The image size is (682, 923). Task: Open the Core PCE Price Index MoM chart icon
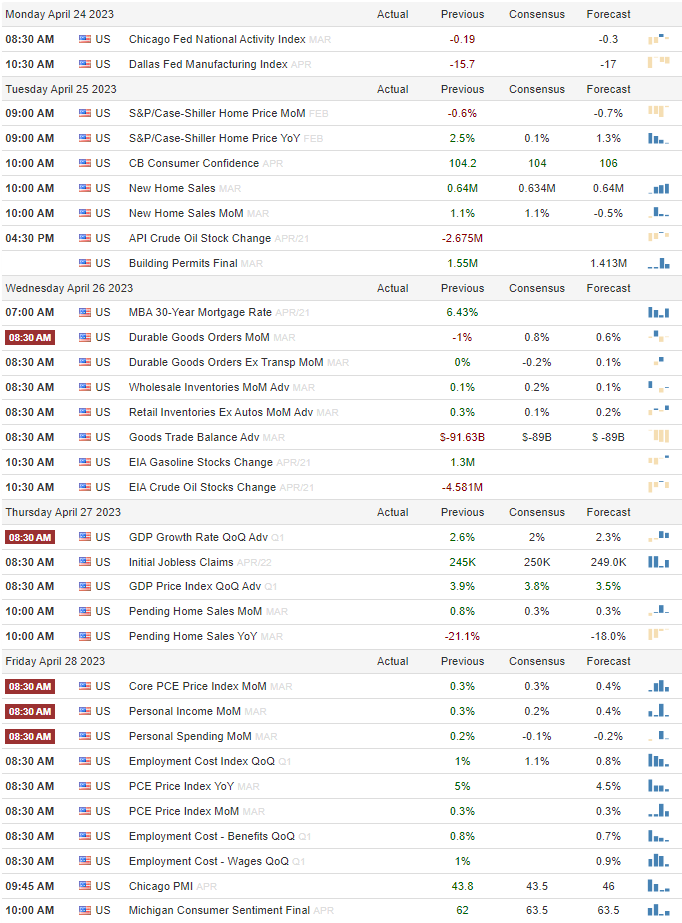658,686
